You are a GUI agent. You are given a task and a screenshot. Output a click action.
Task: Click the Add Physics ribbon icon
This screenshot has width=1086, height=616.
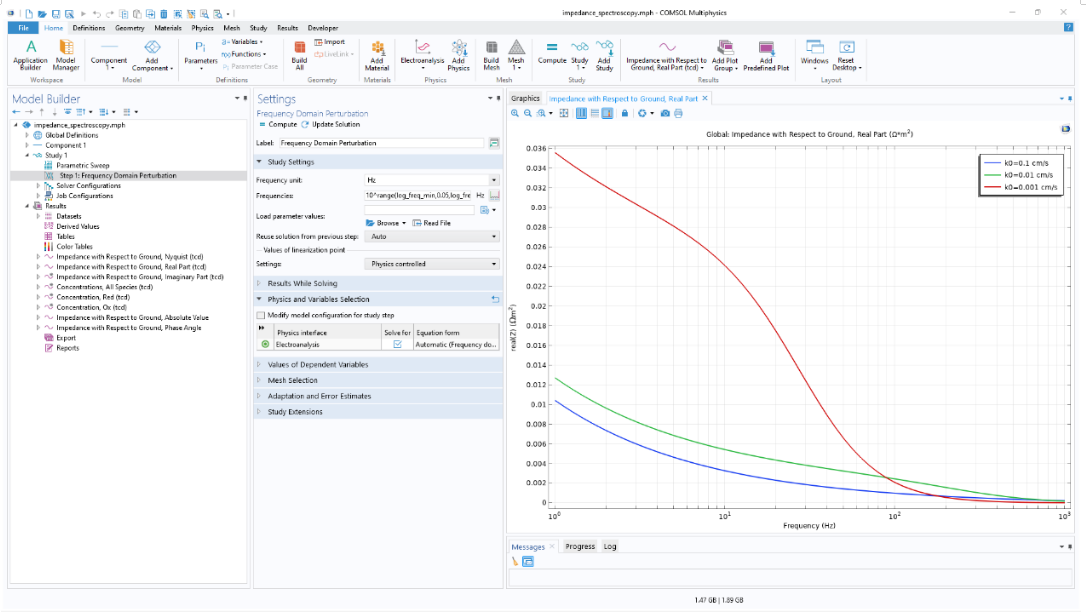(459, 55)
